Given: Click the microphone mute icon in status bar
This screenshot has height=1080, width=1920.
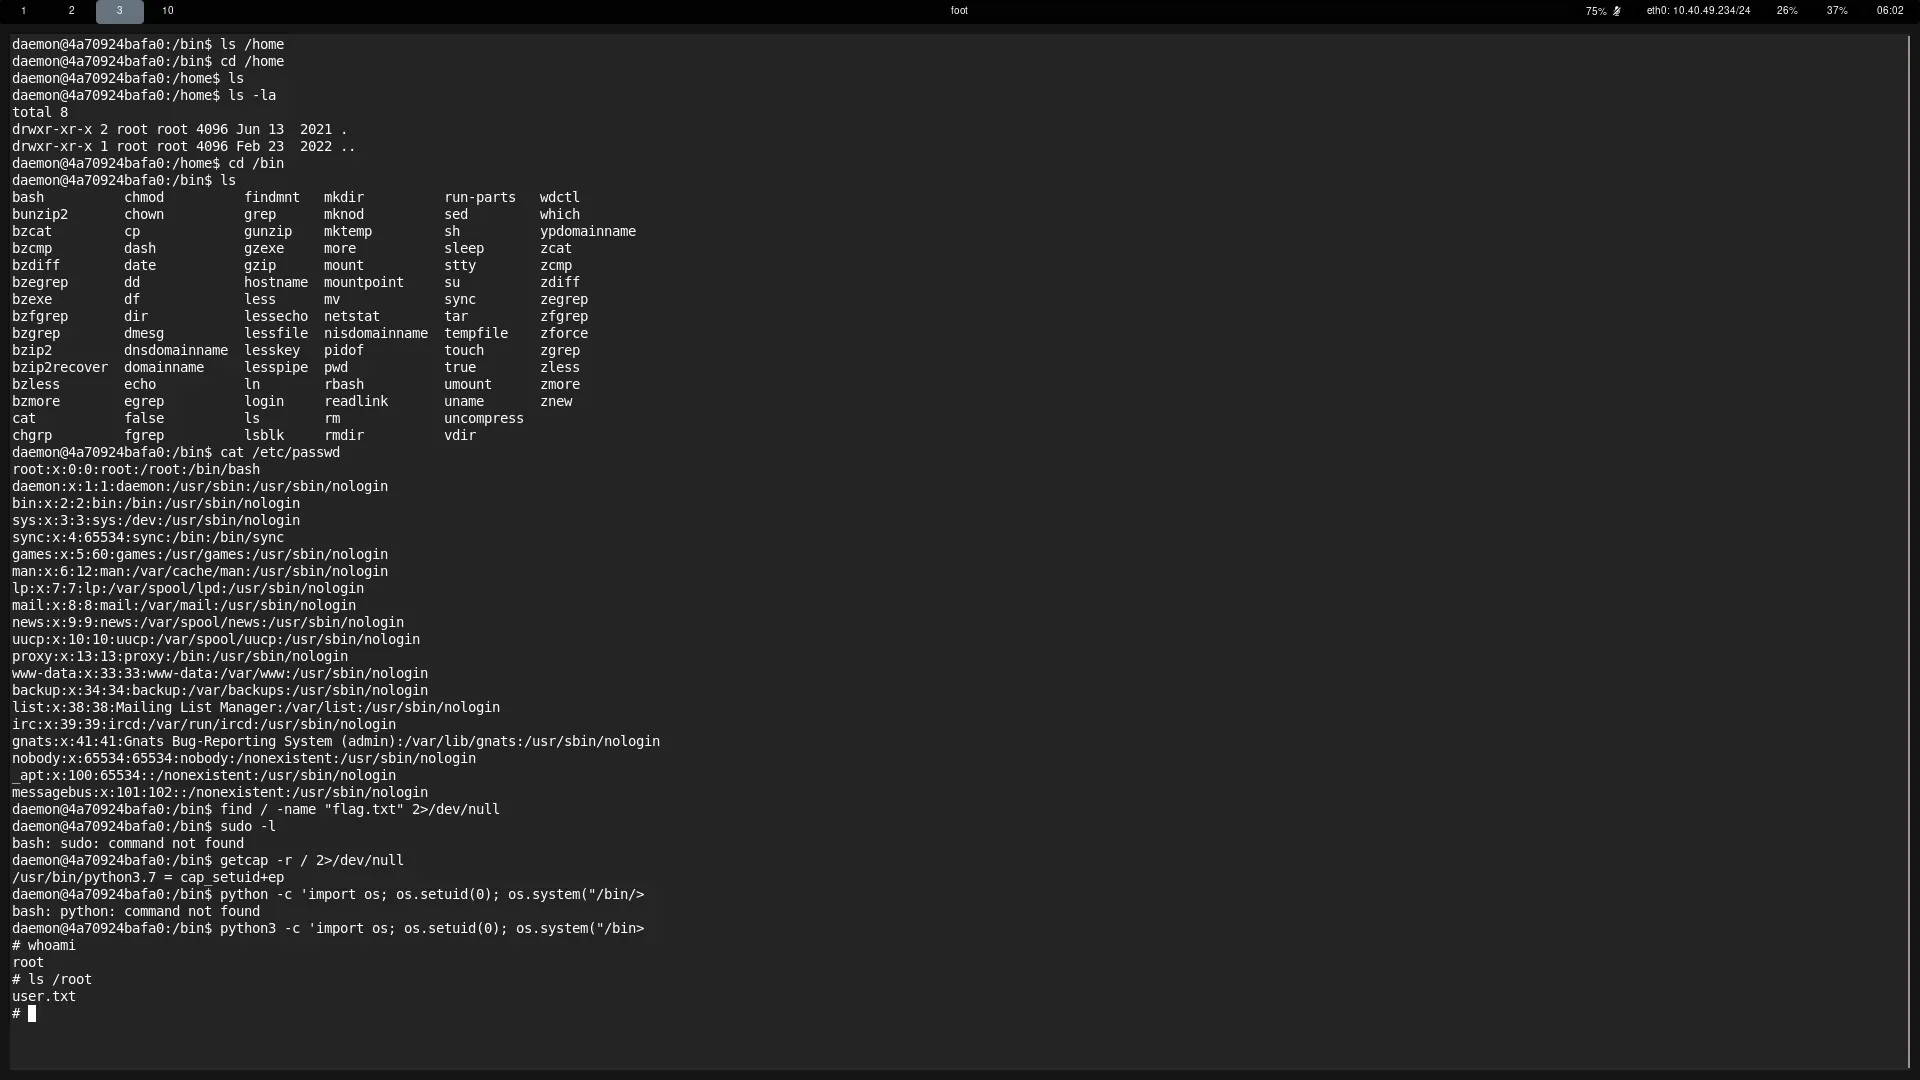Looking at the screenshot, I should pyautogui.click(x=1617, y=11).
